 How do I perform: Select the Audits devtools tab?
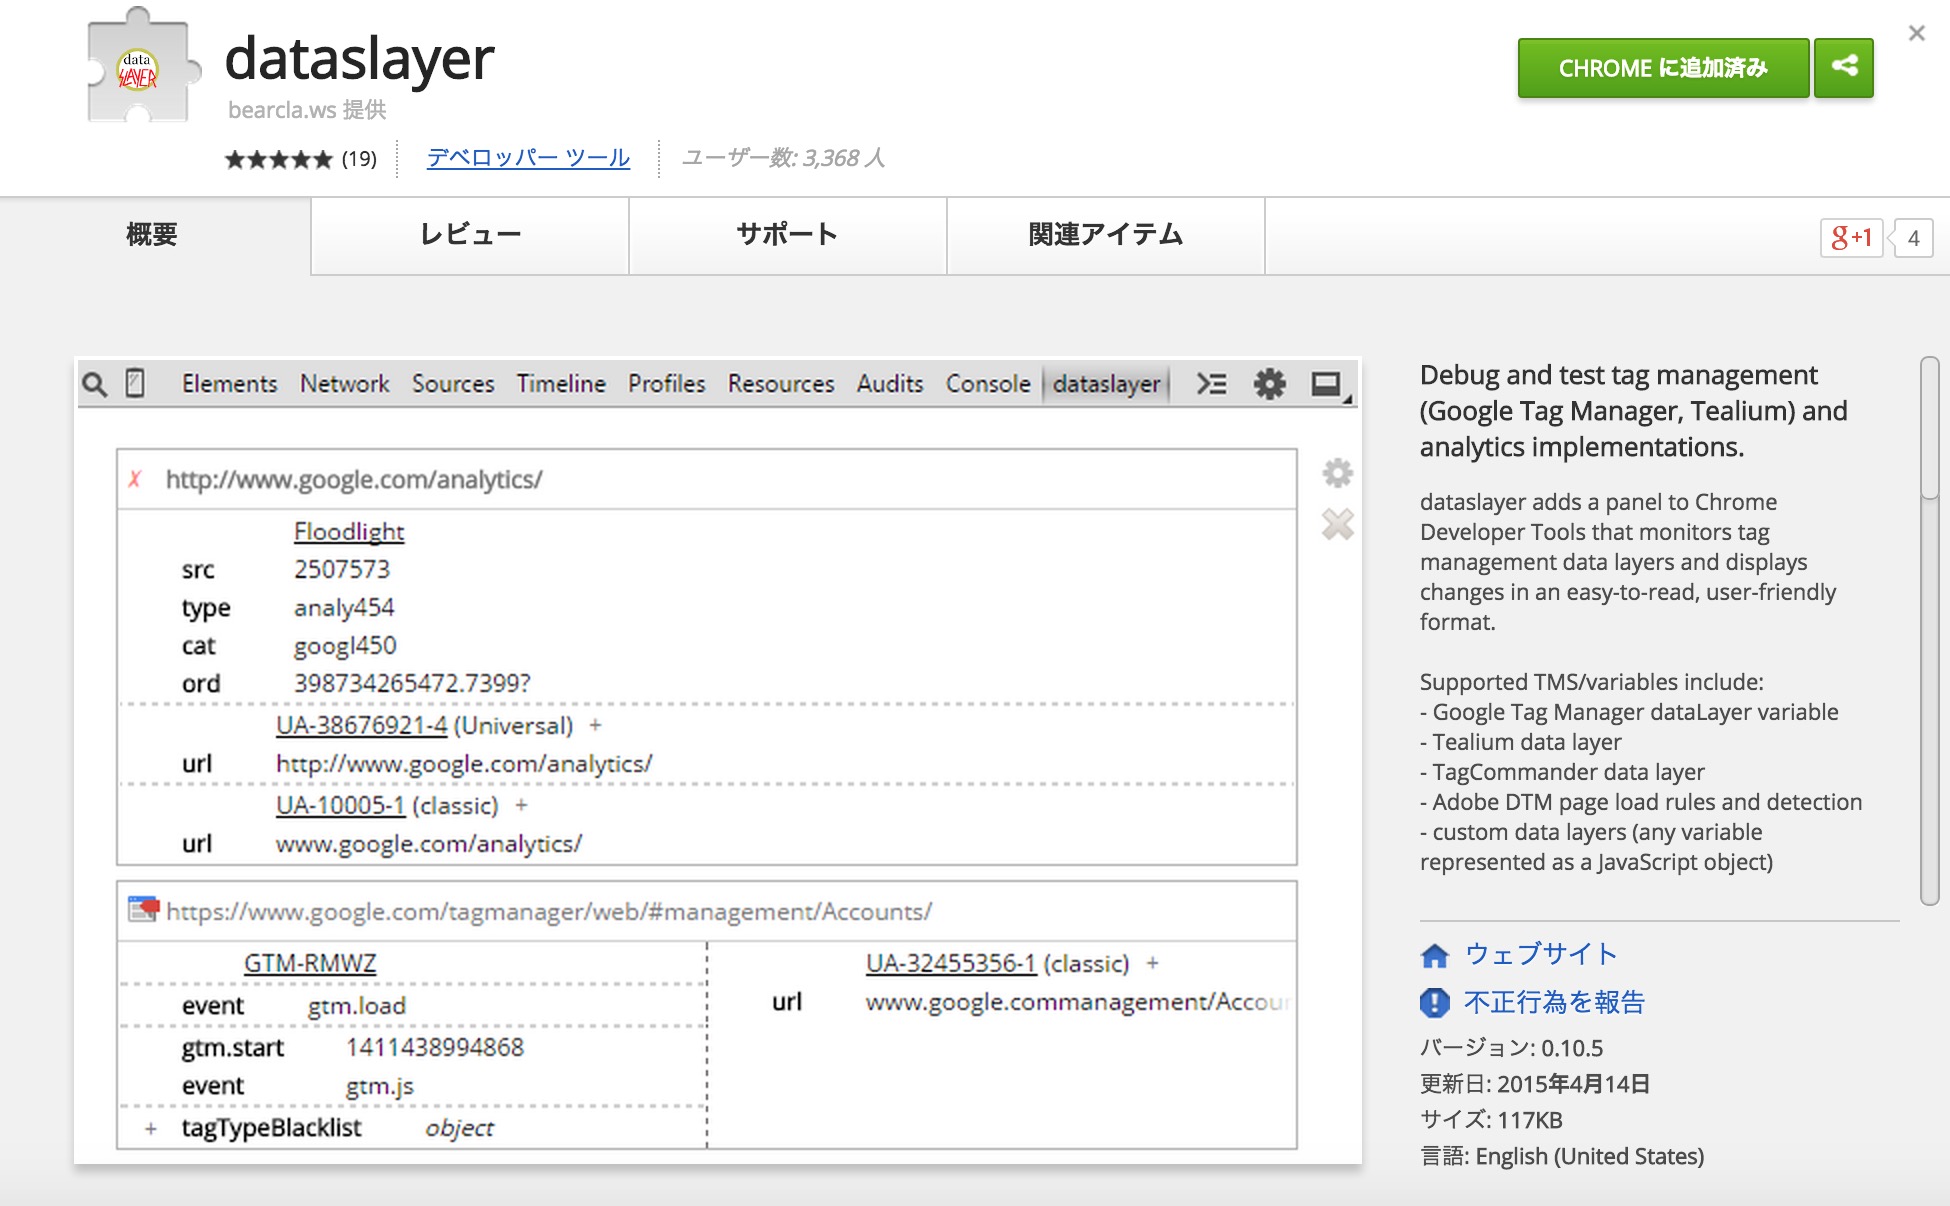(x=890, y=383)
